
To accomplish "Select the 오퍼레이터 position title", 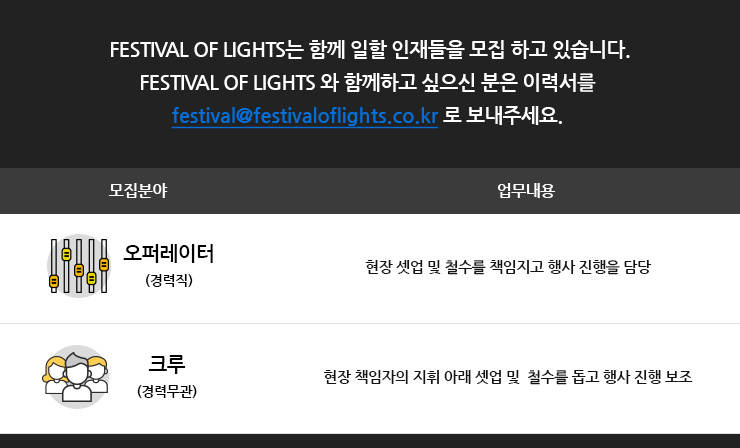I will 168,253.
